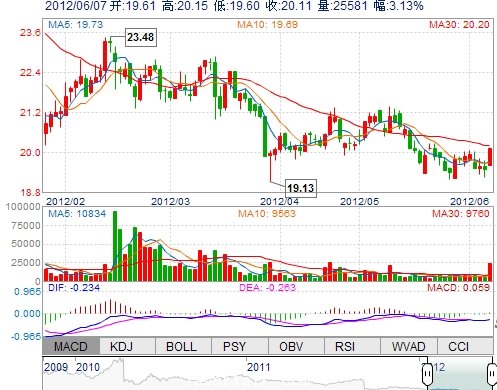Screen dimensions: 497x390
Task: Click the tallest green volume bar
Action: point(115,246)
